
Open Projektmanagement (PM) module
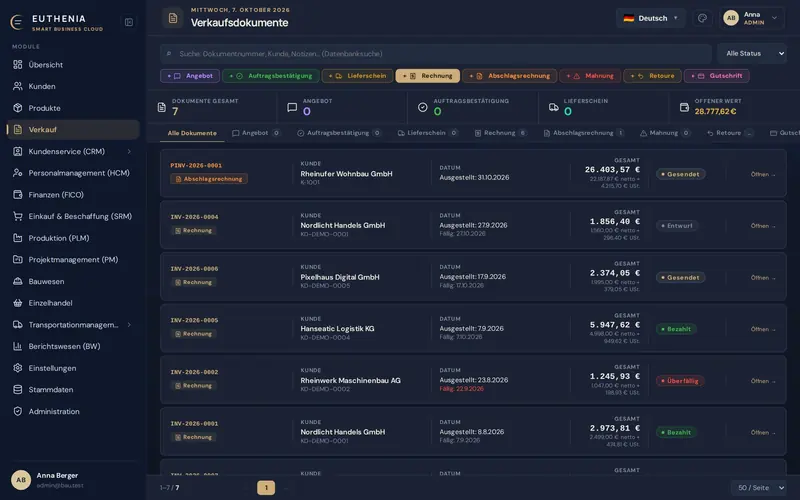73,260
